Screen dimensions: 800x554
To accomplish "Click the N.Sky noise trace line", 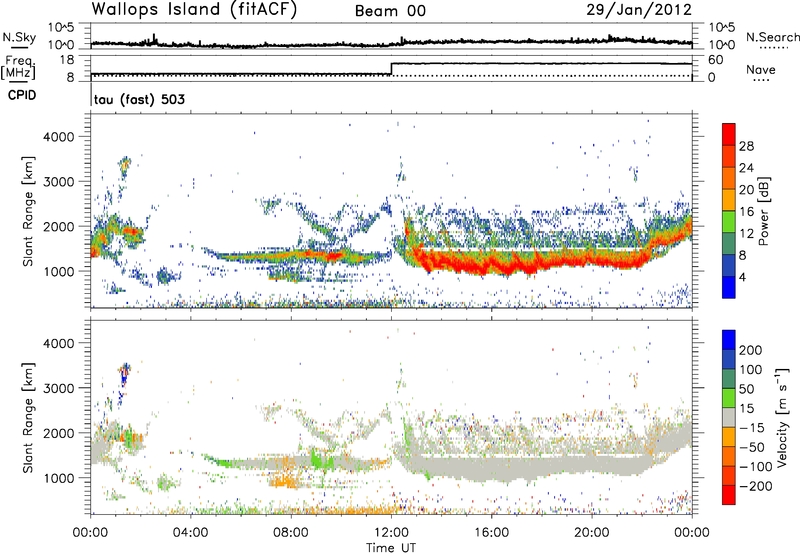I will click(x=391, y=43).
